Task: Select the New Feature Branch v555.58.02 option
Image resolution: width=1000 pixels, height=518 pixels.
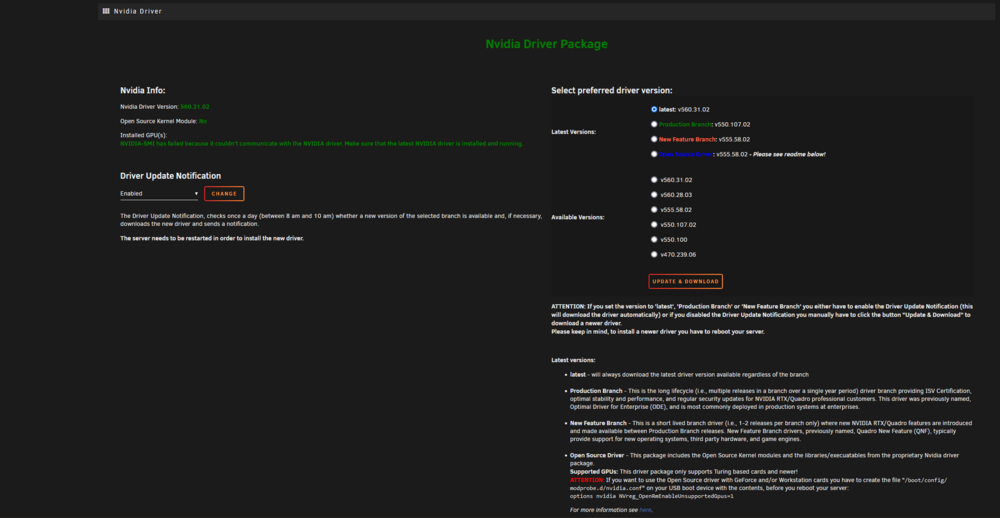Action: point(654,139)
